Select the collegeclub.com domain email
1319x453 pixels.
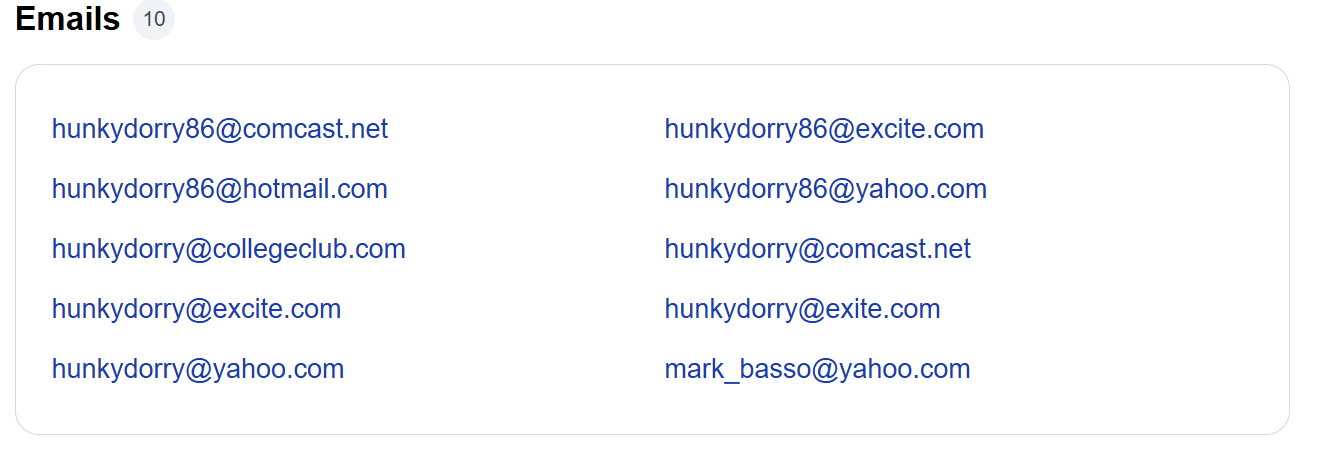229,249
